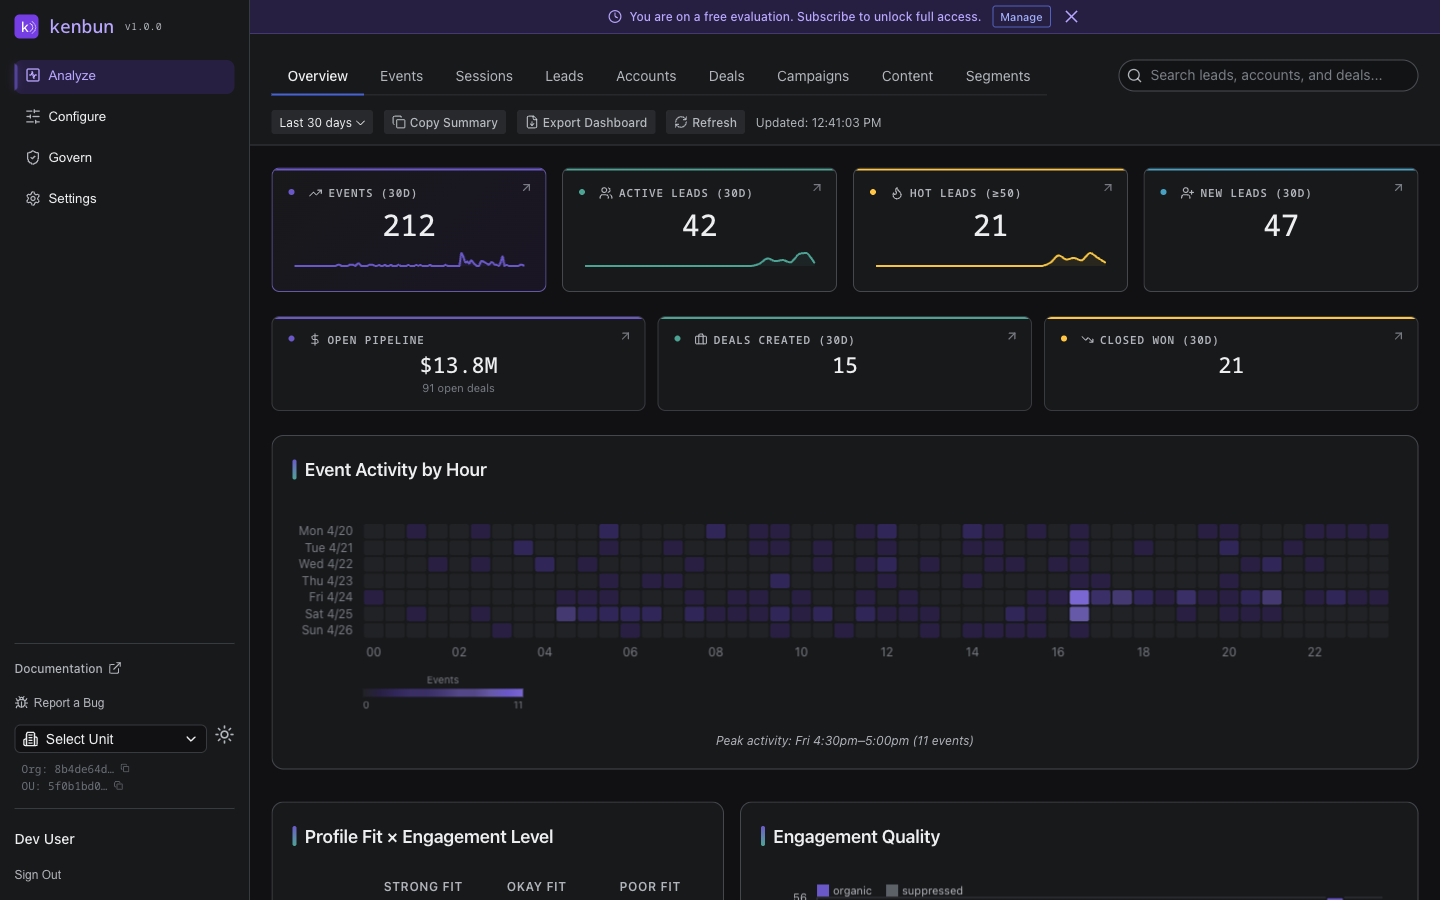Switch to the Sessions tab

pyautogui.click(x=484, y=76)
